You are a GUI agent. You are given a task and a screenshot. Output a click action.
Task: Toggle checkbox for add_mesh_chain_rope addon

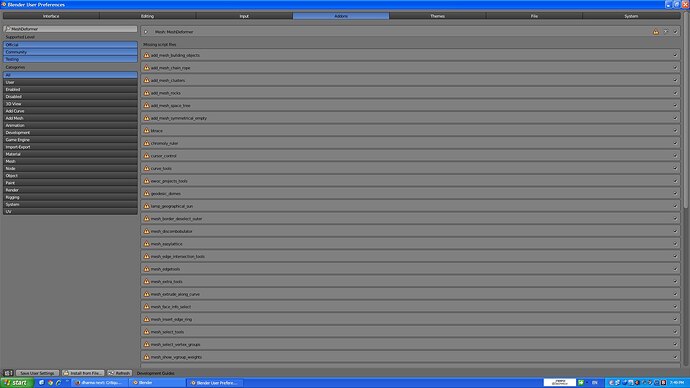tap(675, 68)
